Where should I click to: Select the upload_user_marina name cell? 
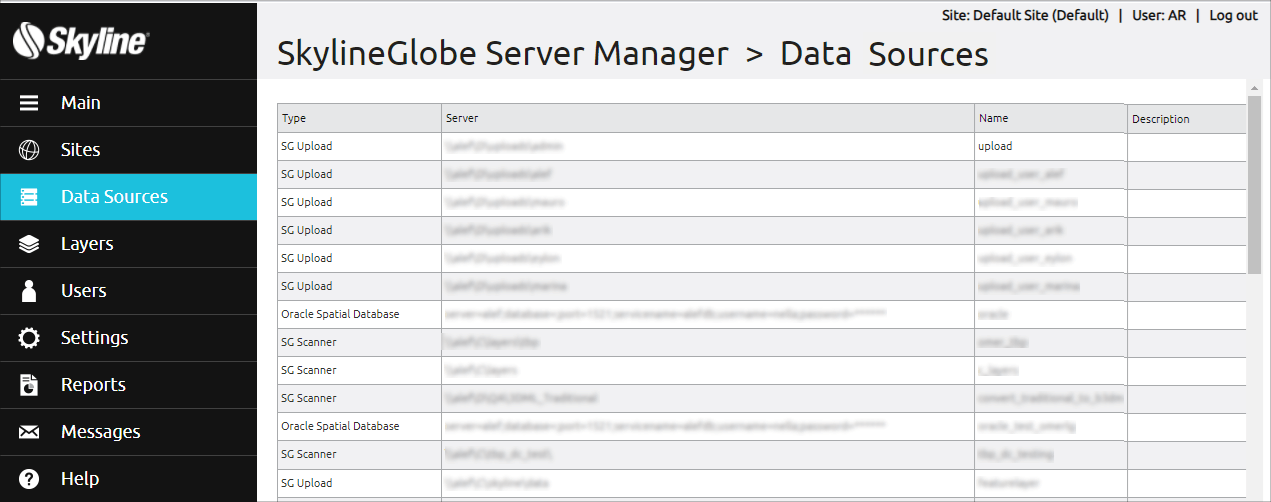(x=1050, y=286)
